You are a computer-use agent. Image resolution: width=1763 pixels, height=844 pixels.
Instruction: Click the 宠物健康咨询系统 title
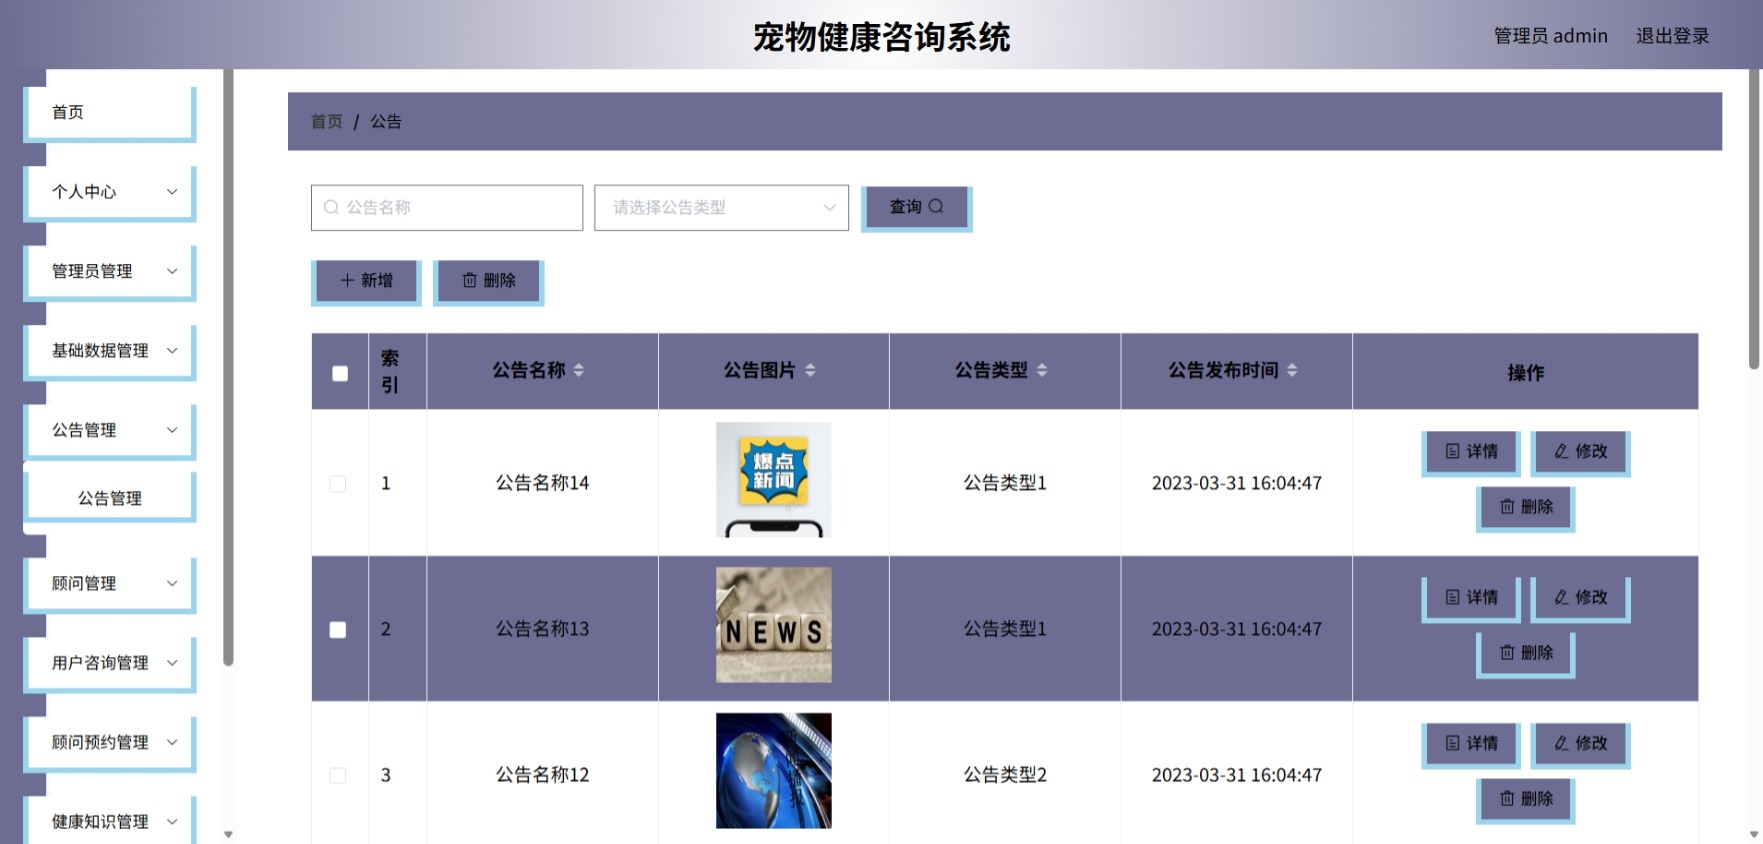tap(881, 37)
